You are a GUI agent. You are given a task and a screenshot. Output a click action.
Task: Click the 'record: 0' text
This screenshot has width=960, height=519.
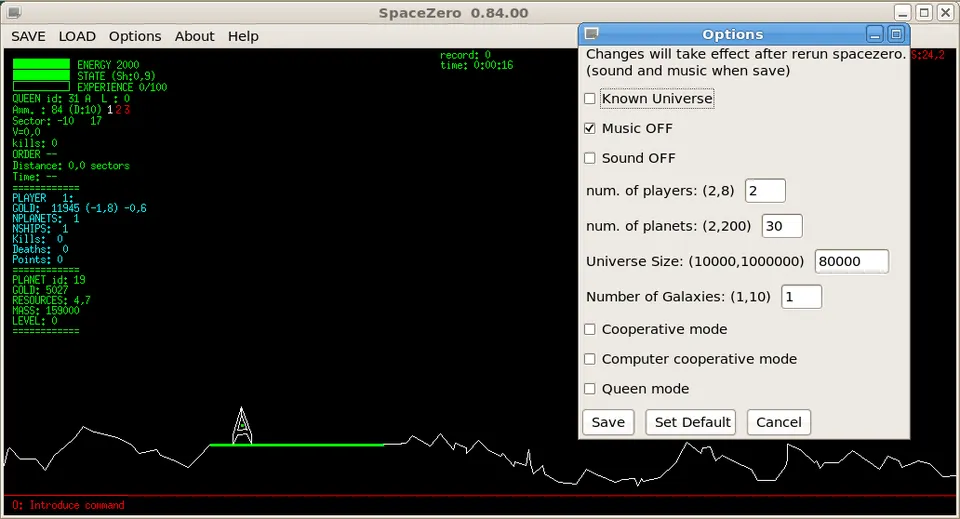point(465,54)
